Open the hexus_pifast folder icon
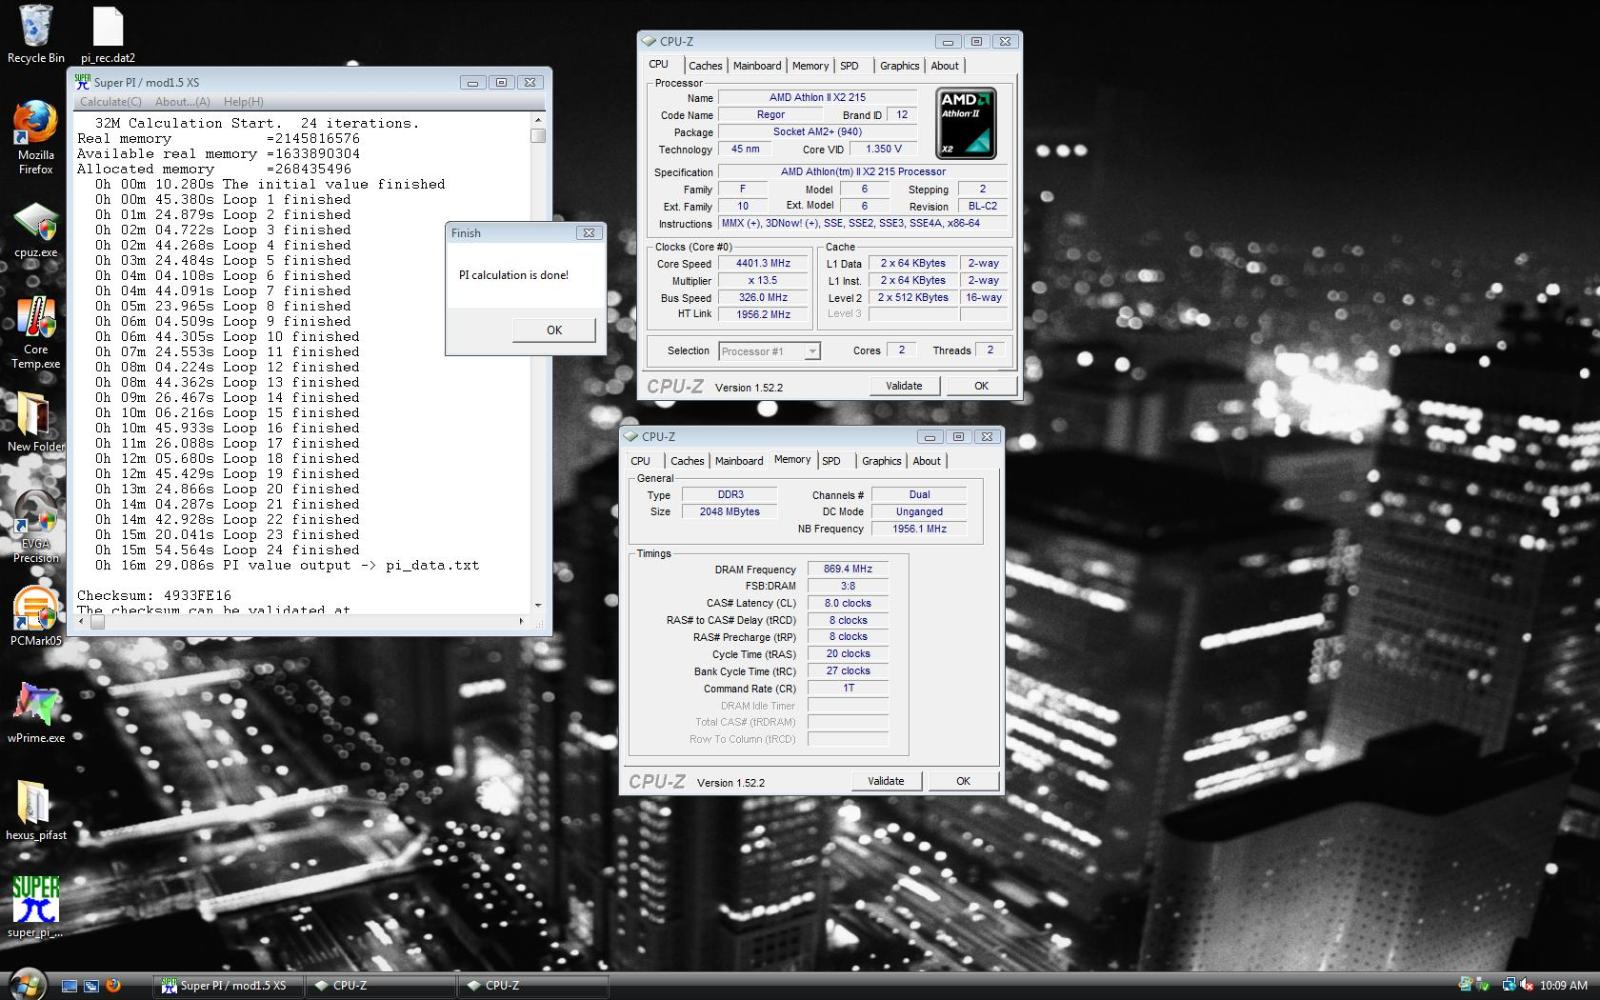1600x1000 pixels. 35,811
